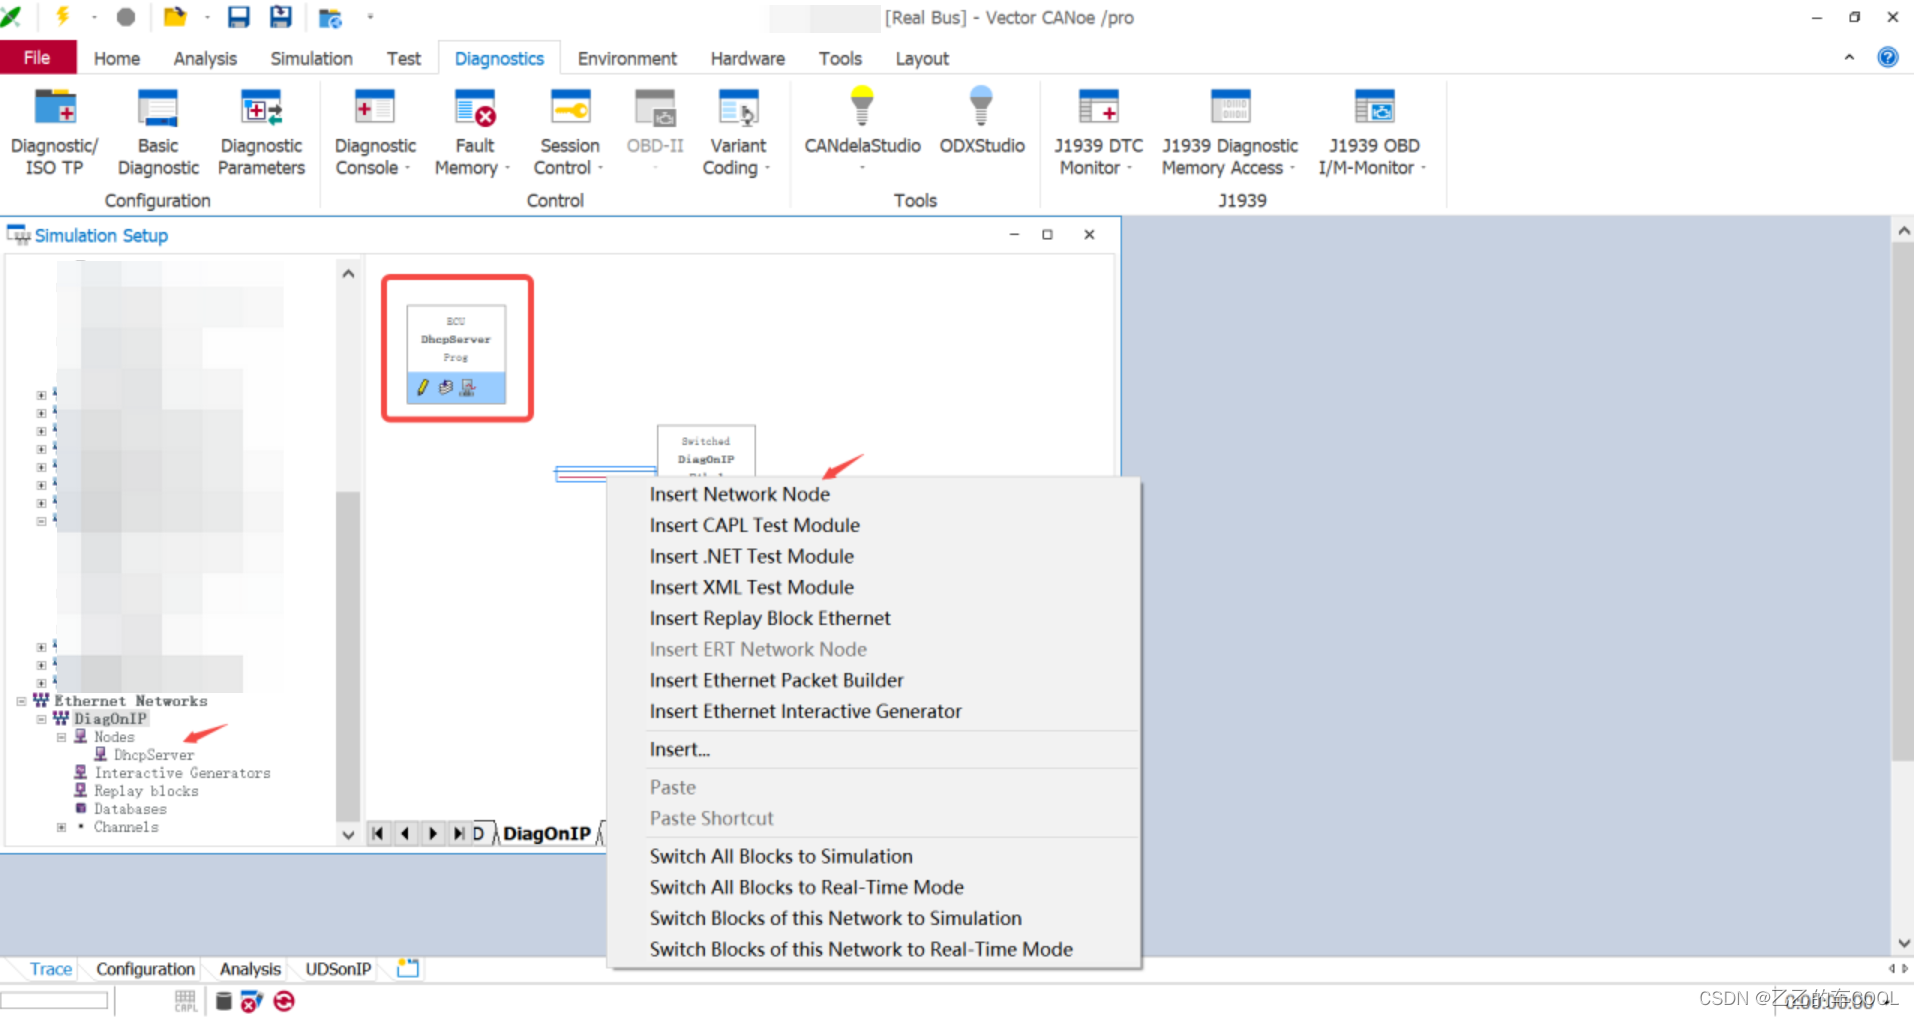1914x1017 pixels.
Task: Click the DiagOnIP network tab
Action: [546, 833]
